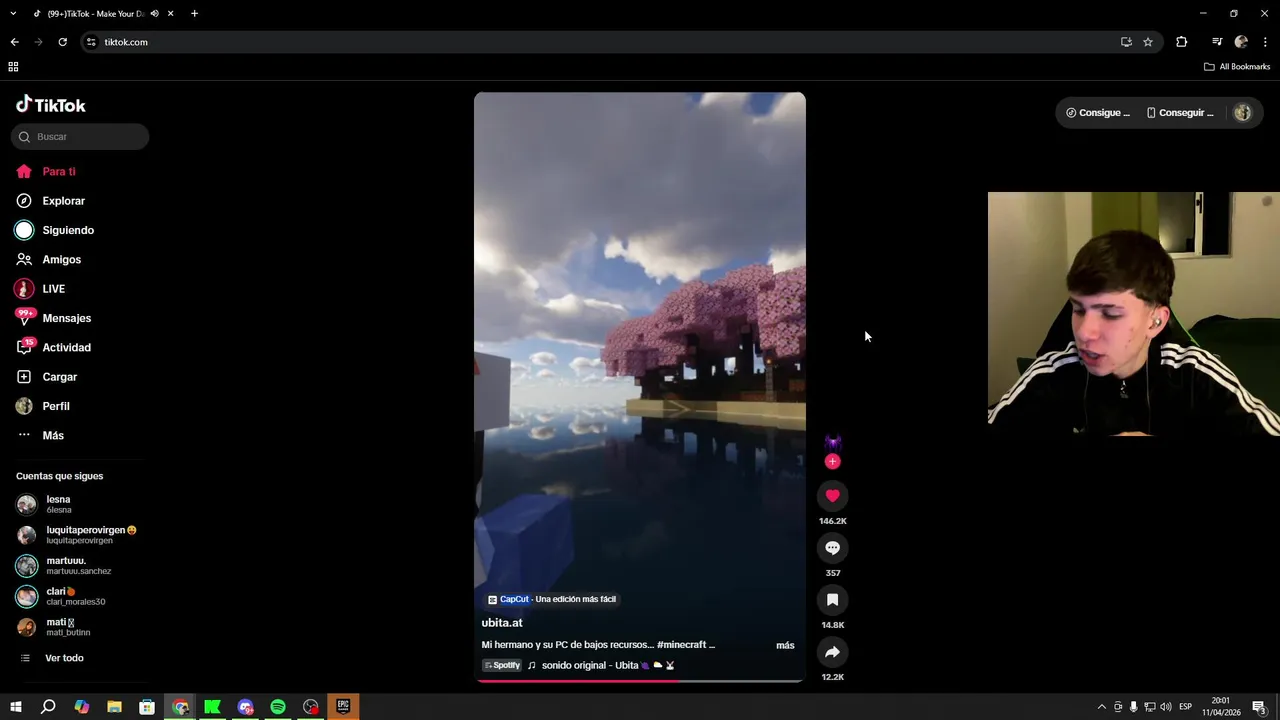This screenshot has height=720, width=1280.
Task: Seek on the video progress bar
Action: pos(639,681)
